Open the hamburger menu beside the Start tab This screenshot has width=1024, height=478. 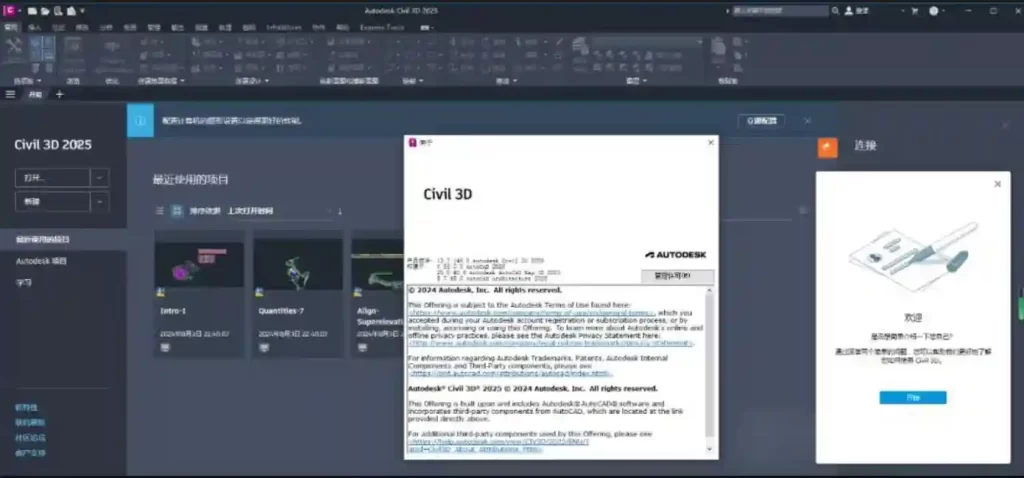(x=11, y=94)
